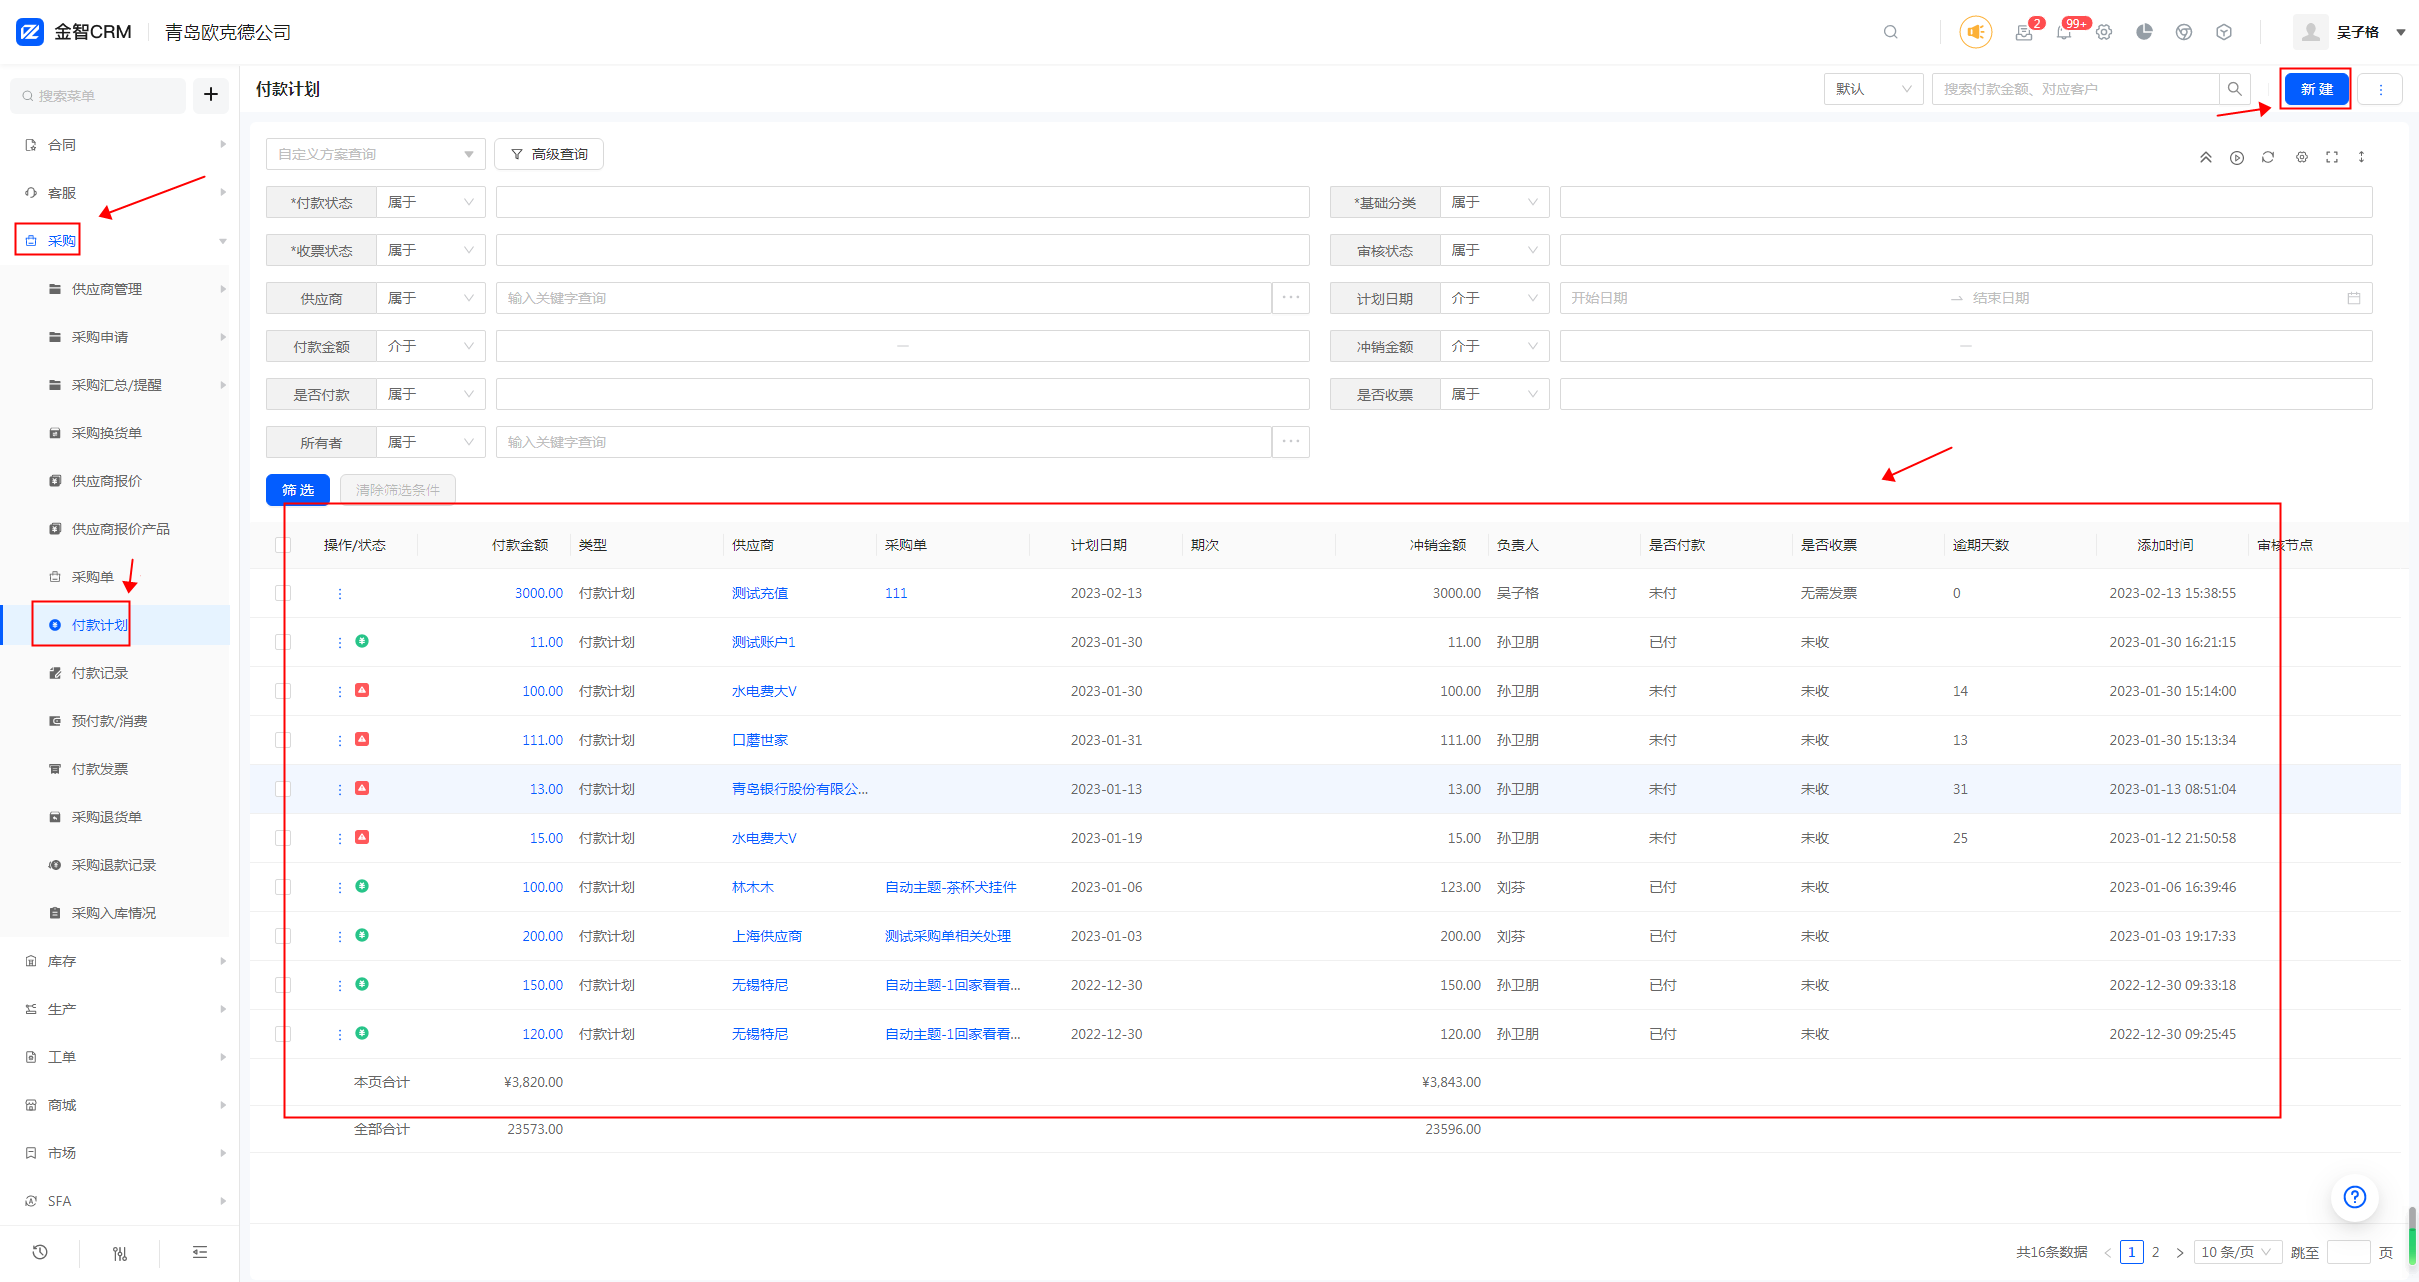Open the 10 条/页 page size dropdown
2419x1282 pixels.
tap(2237, 1252)
